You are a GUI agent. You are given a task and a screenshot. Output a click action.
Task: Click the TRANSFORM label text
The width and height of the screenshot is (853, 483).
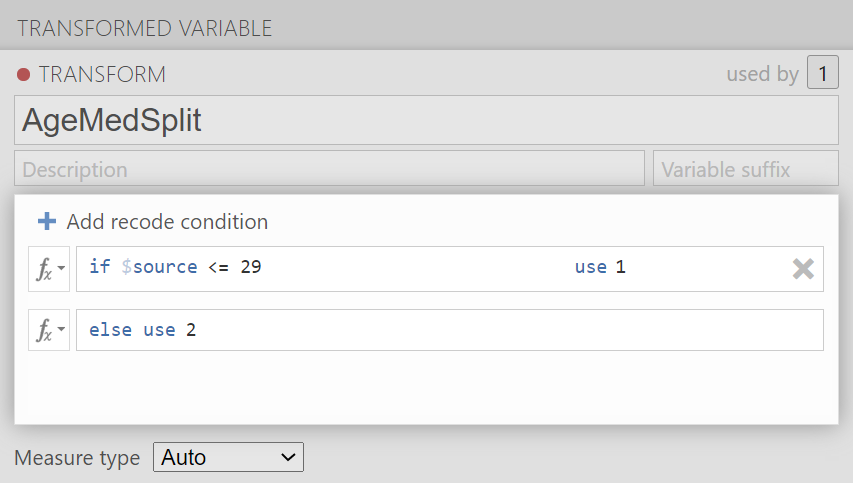(102, 75)
